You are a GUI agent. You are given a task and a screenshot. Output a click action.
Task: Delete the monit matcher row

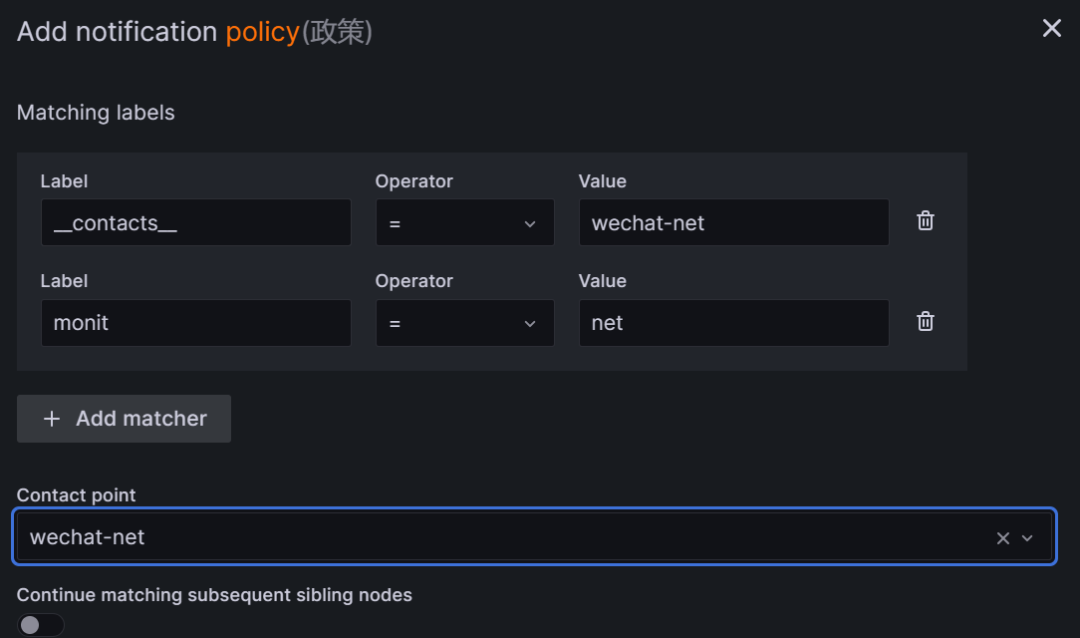point(926,321)
